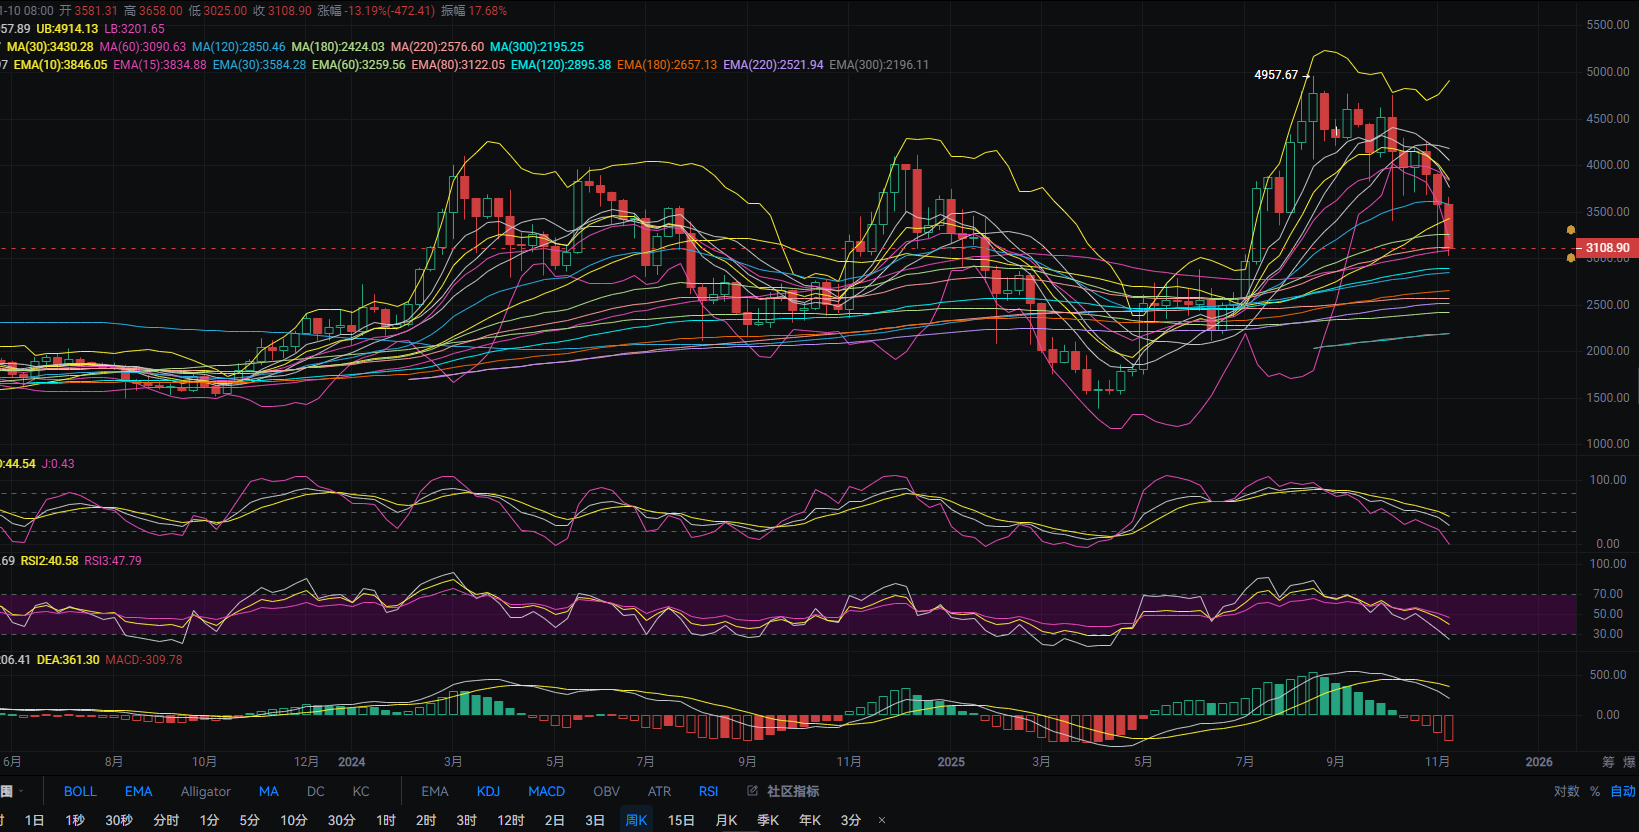Open the 爆 liquidation panel
Screen dimensions: 1639x832
click(1630, 762)
